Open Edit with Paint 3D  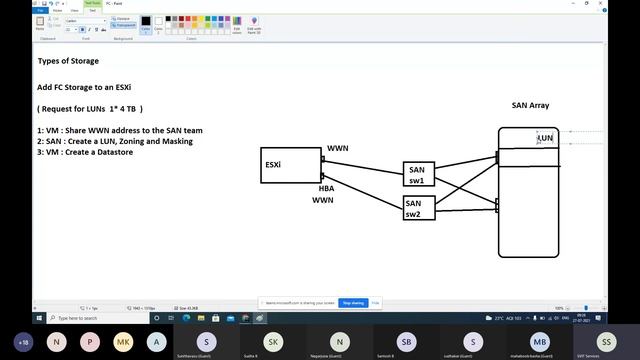254,24
